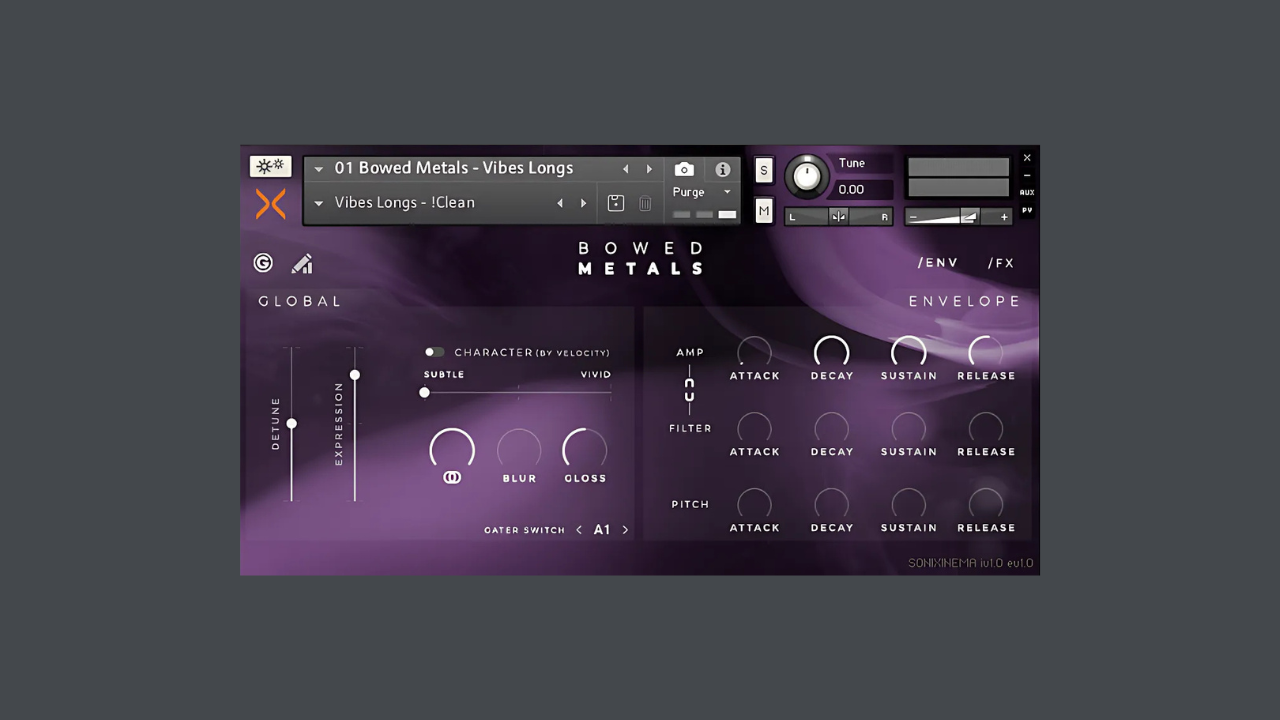Expand the Vibes Longs - !Clean preset dropdown

tap(319, 203)
